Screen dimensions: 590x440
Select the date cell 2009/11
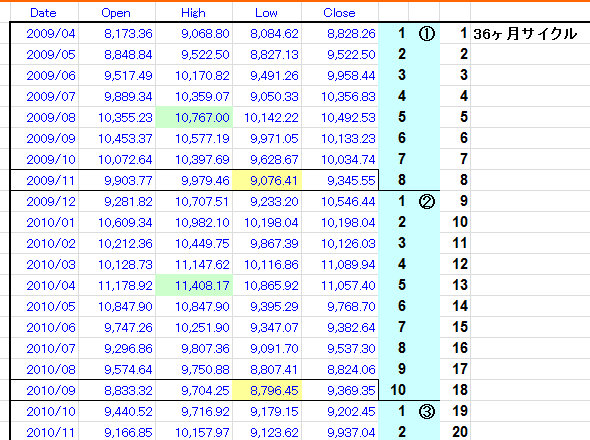pos(51,181)
